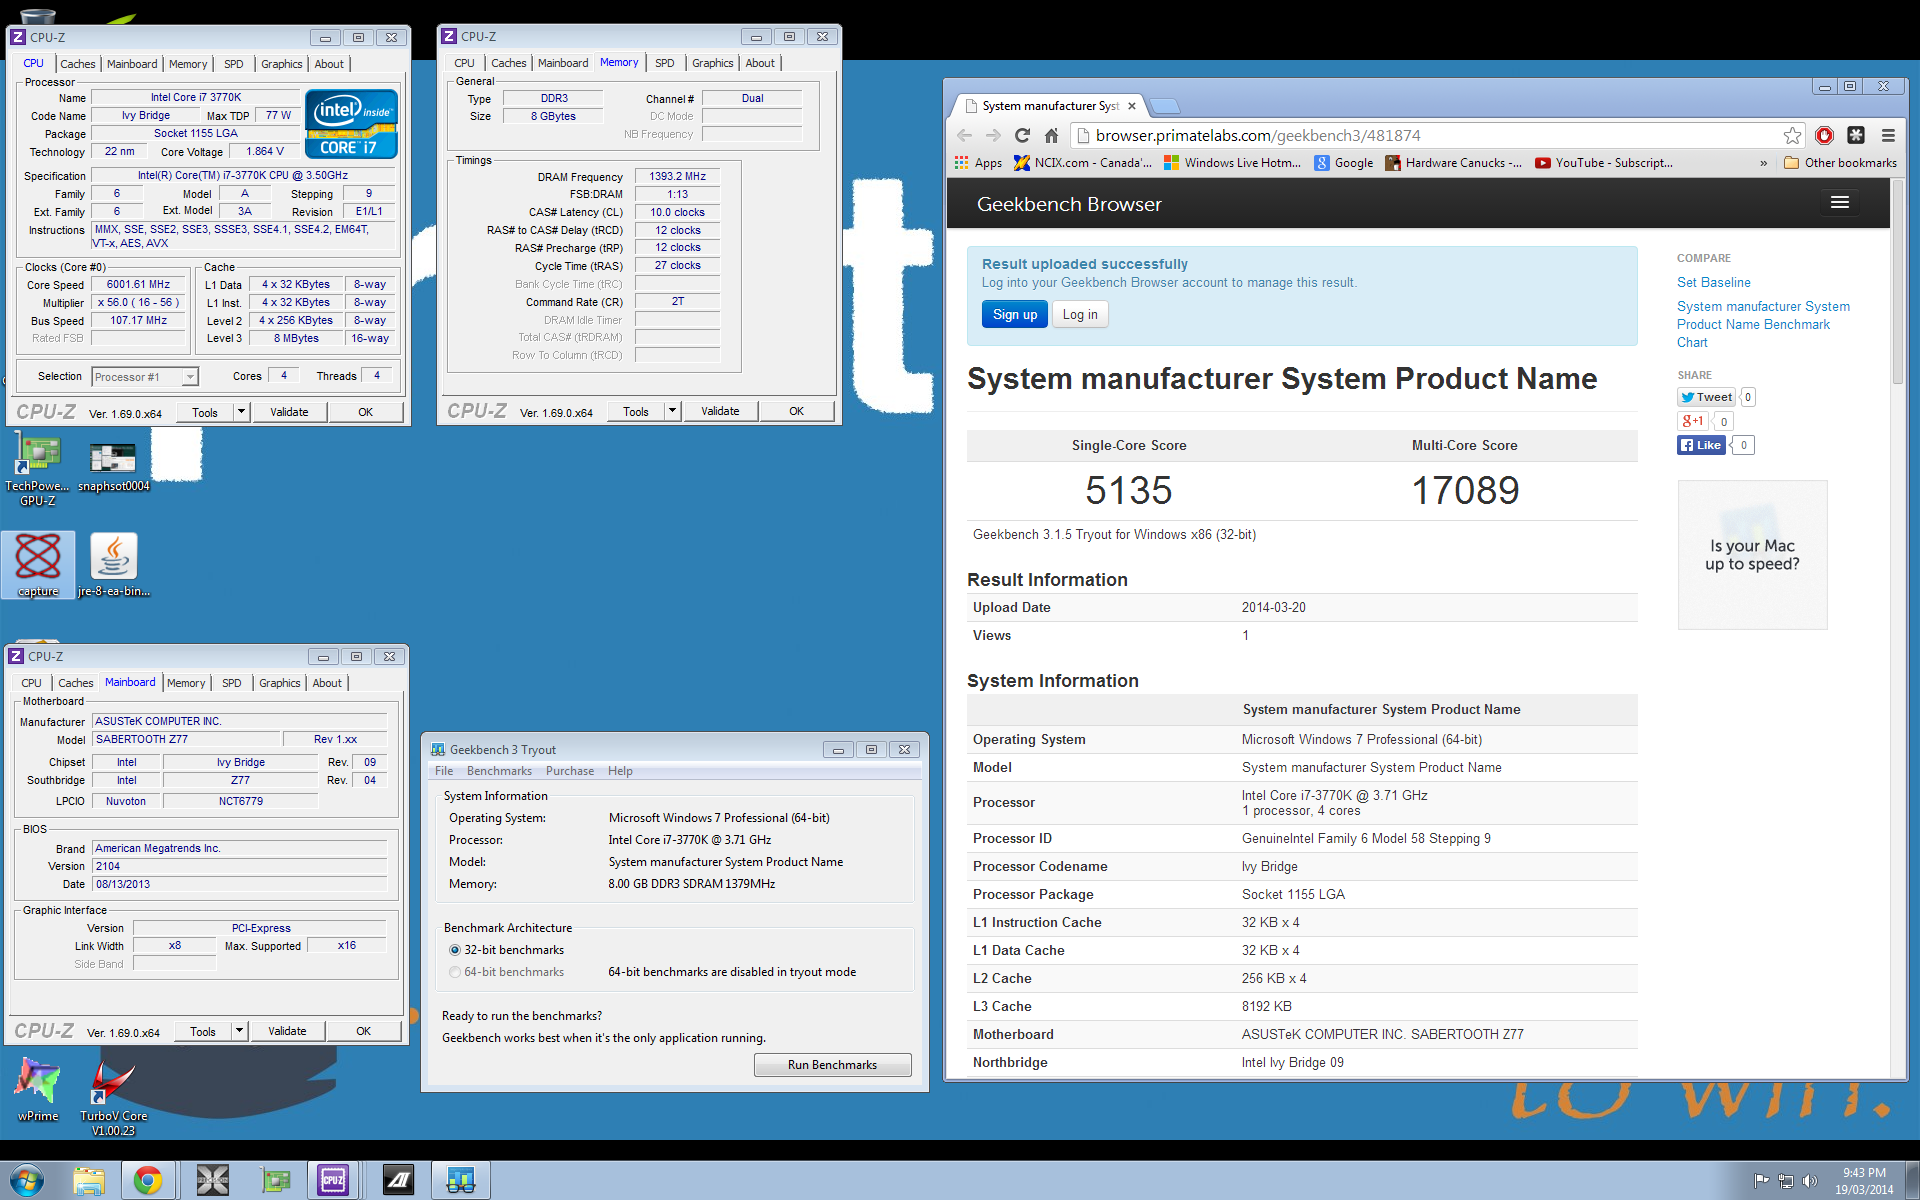
Task: Click Run Benchmarks button
Action: click(832, 1065)
